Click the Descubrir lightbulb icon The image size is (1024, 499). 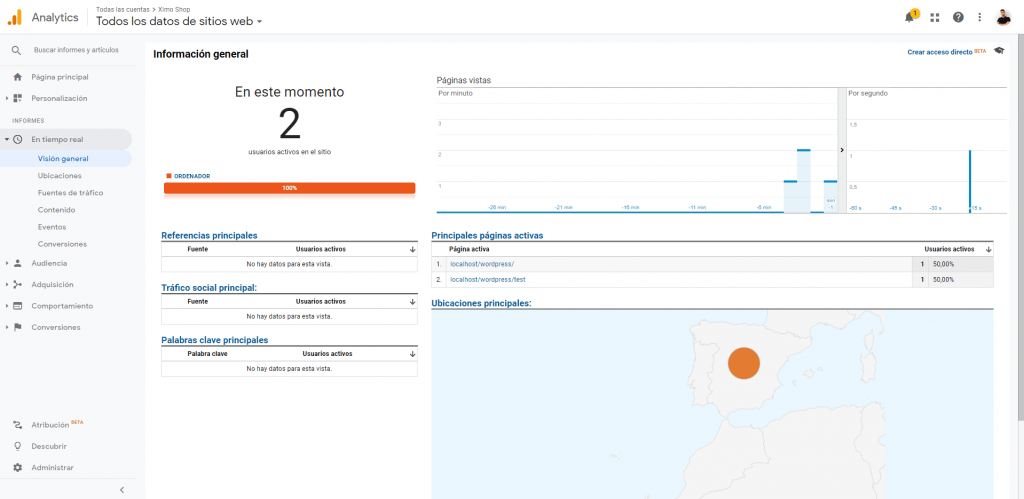pyautogui.click(x=18, y=447)
